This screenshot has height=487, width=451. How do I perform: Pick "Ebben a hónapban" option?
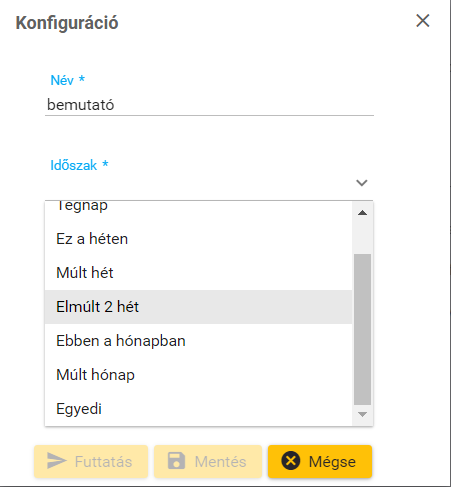(198, 341)
